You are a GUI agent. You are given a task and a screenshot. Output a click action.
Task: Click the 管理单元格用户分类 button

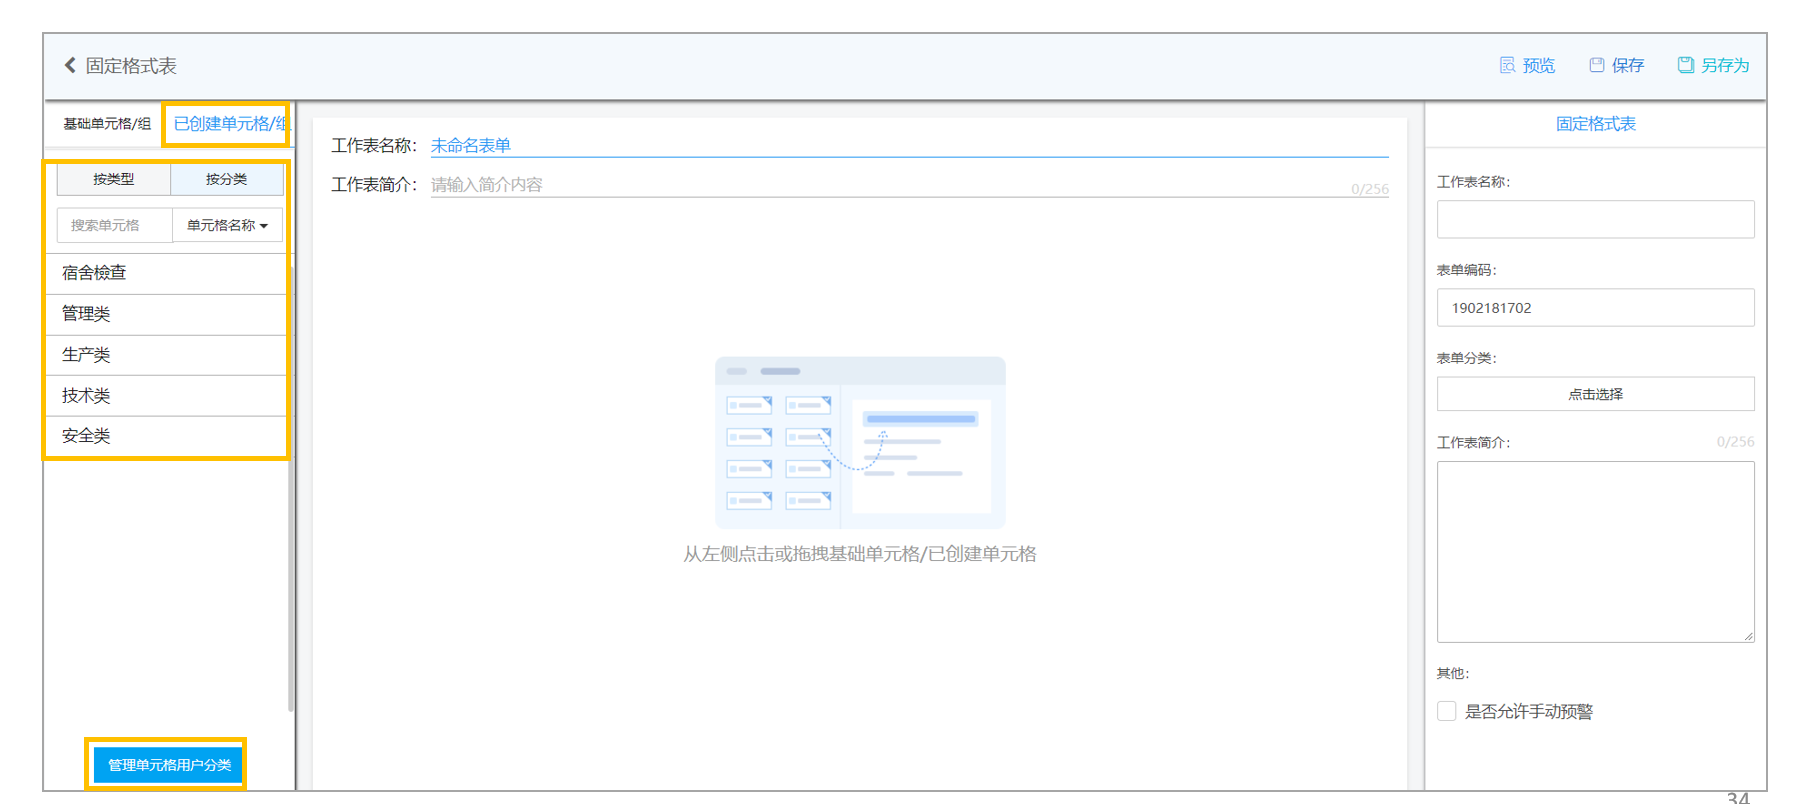tap(167, 765)
